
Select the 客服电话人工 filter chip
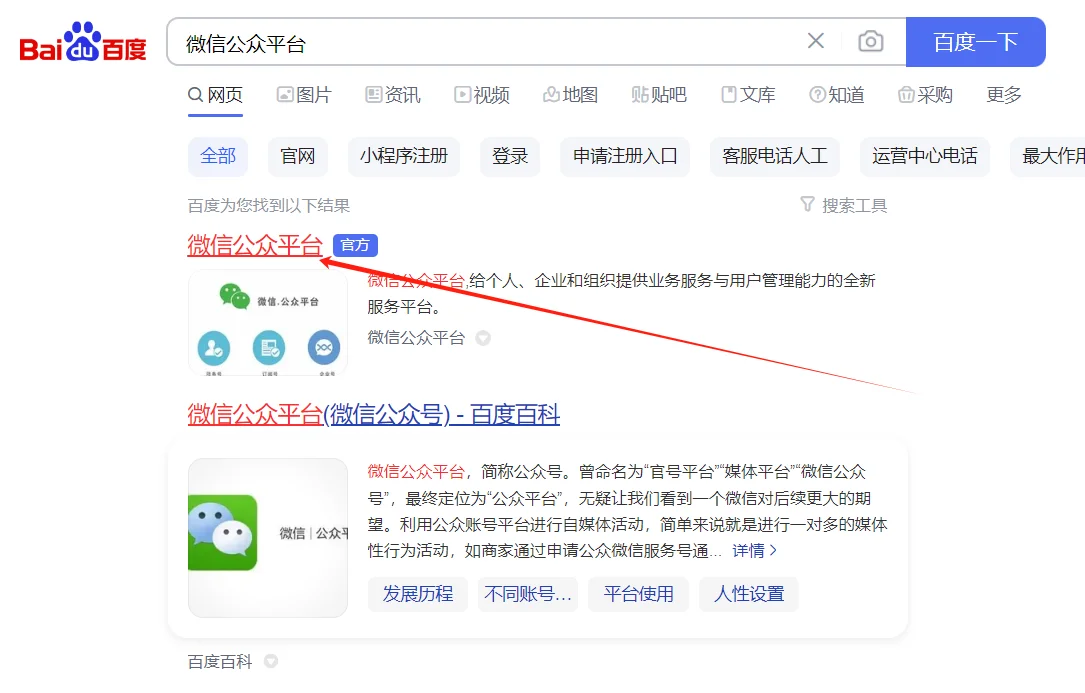click(775, 156)
